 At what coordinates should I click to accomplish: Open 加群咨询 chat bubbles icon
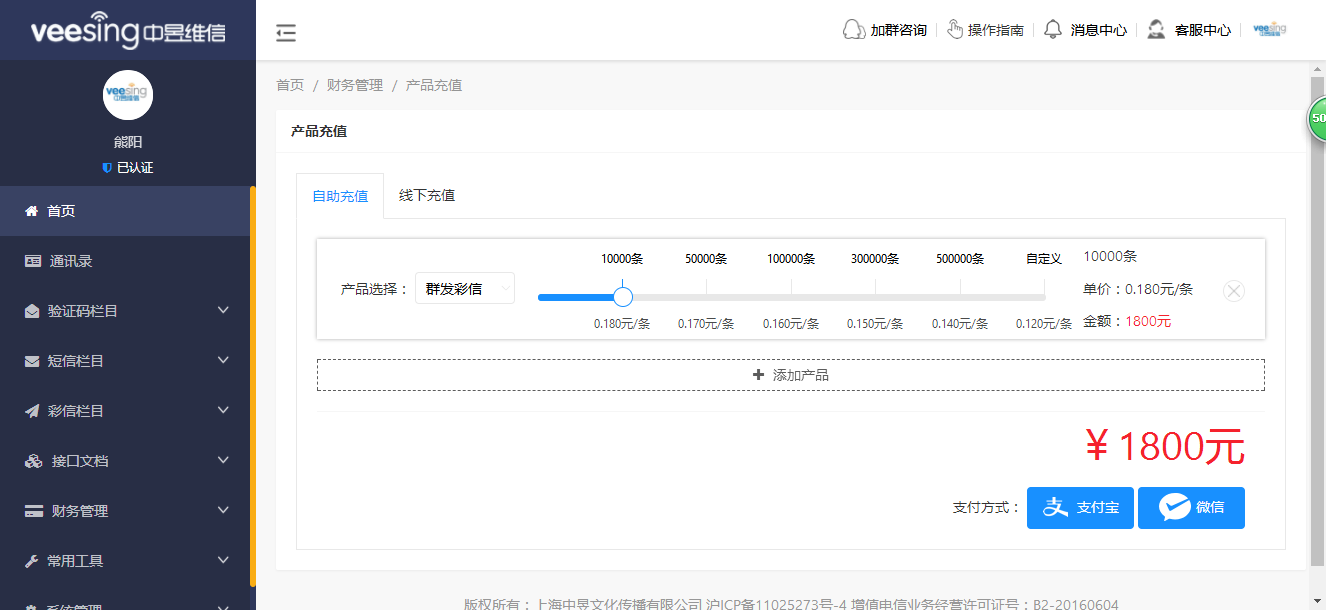point(852,29)
